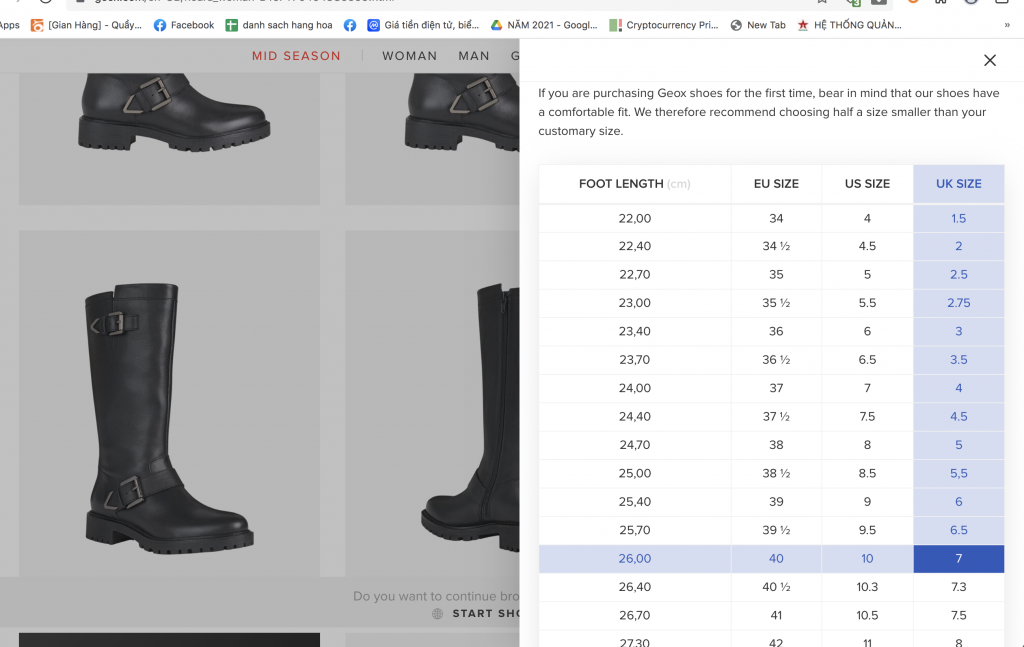Click the side-zip boot product image
Viewport: 1024px width, 647px height.
432,403
